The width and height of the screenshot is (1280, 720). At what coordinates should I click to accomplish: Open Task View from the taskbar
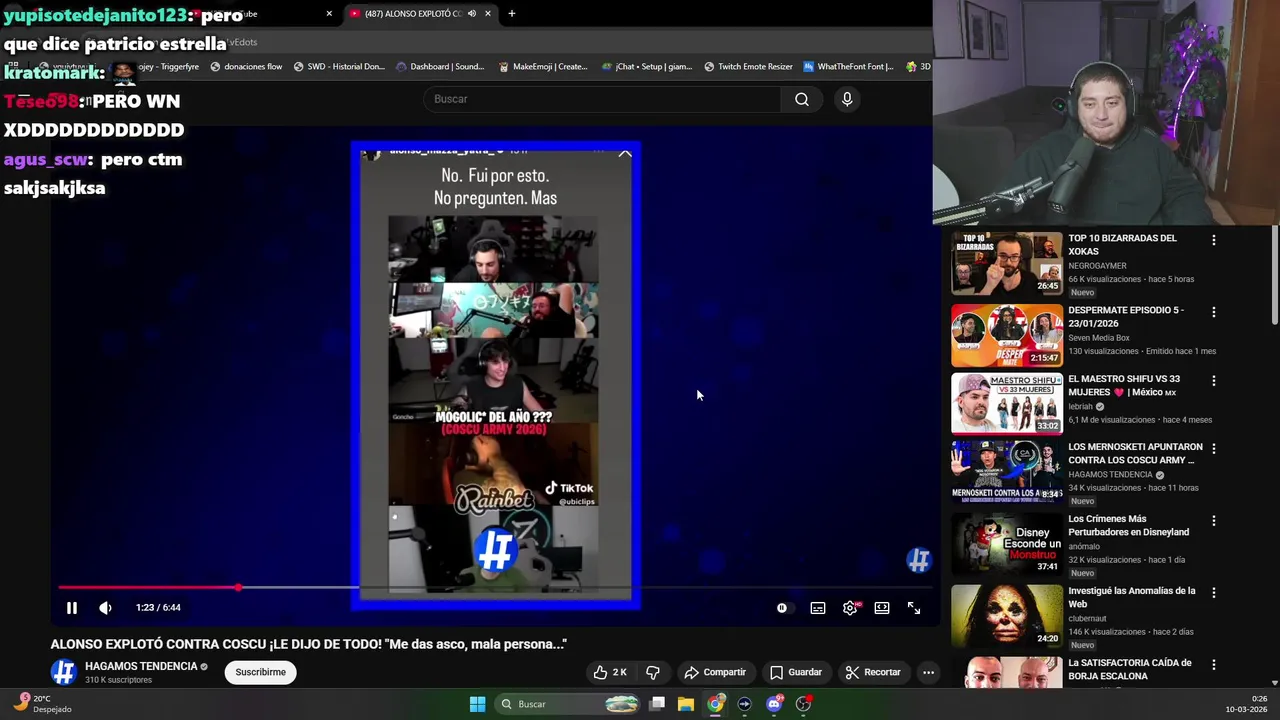657,704
